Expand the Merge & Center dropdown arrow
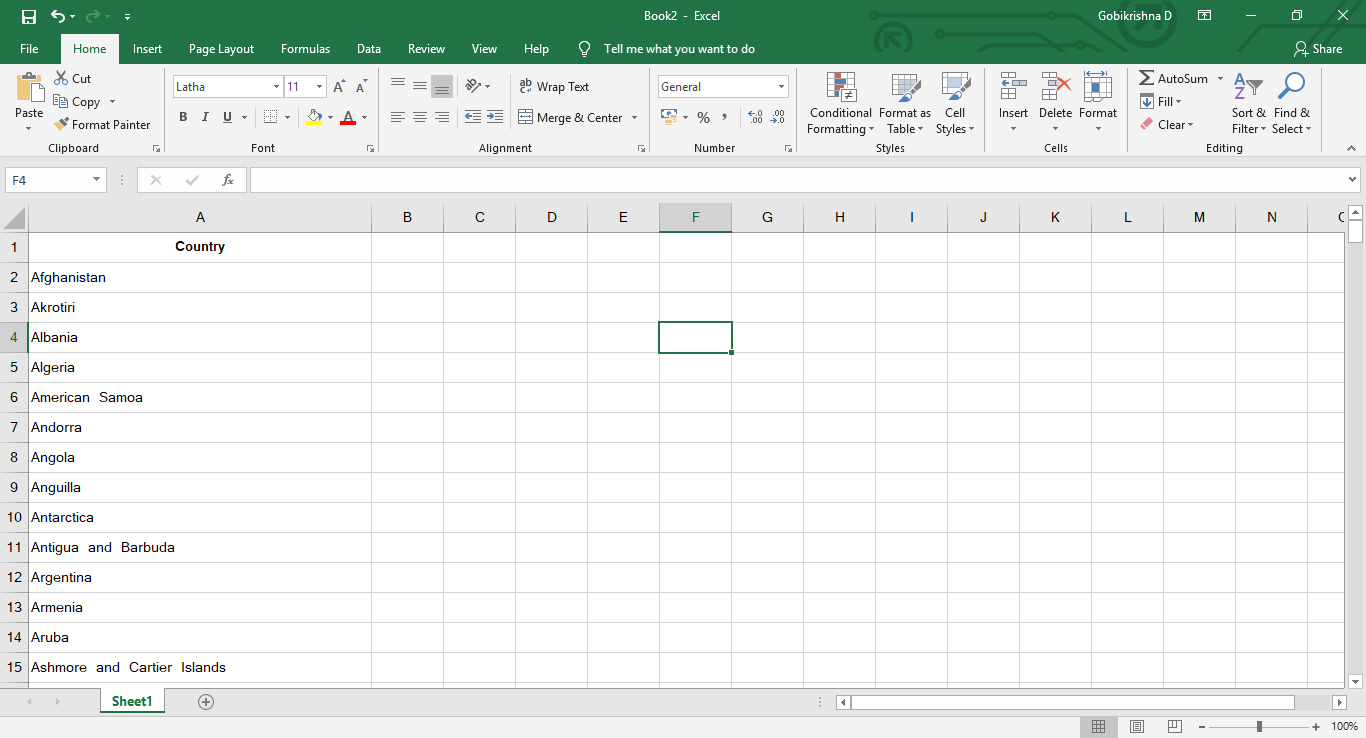 point(634,118)
